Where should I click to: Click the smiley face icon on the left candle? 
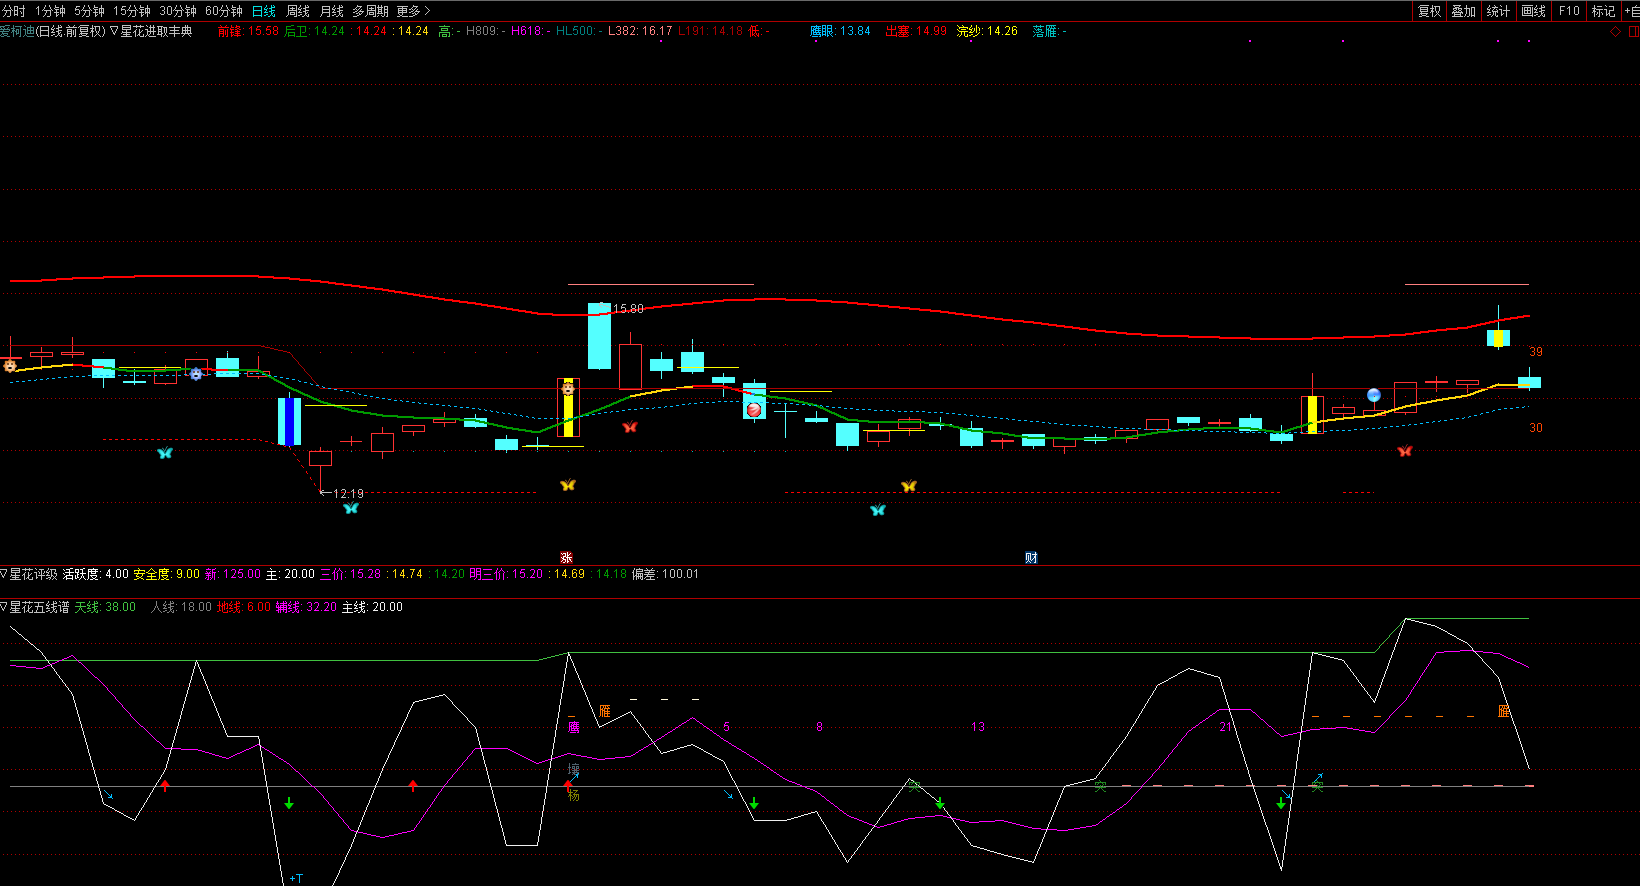pos(10,366)
